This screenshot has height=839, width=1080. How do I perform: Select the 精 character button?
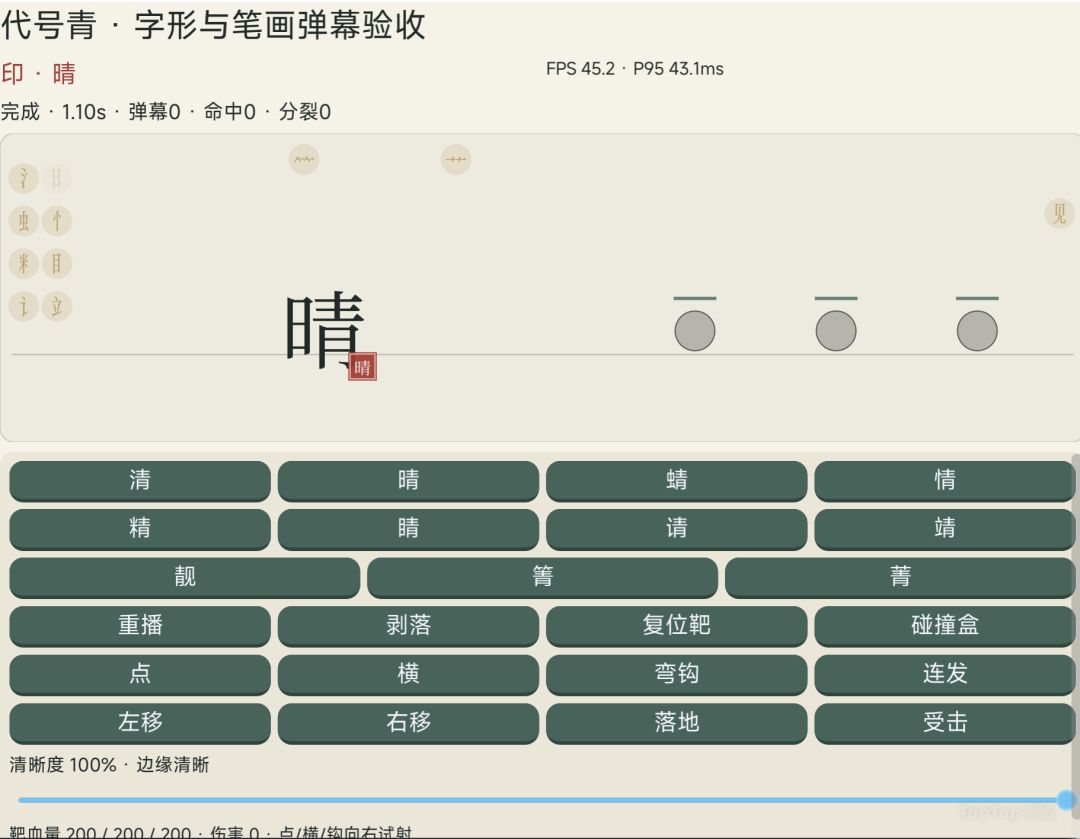140,528
